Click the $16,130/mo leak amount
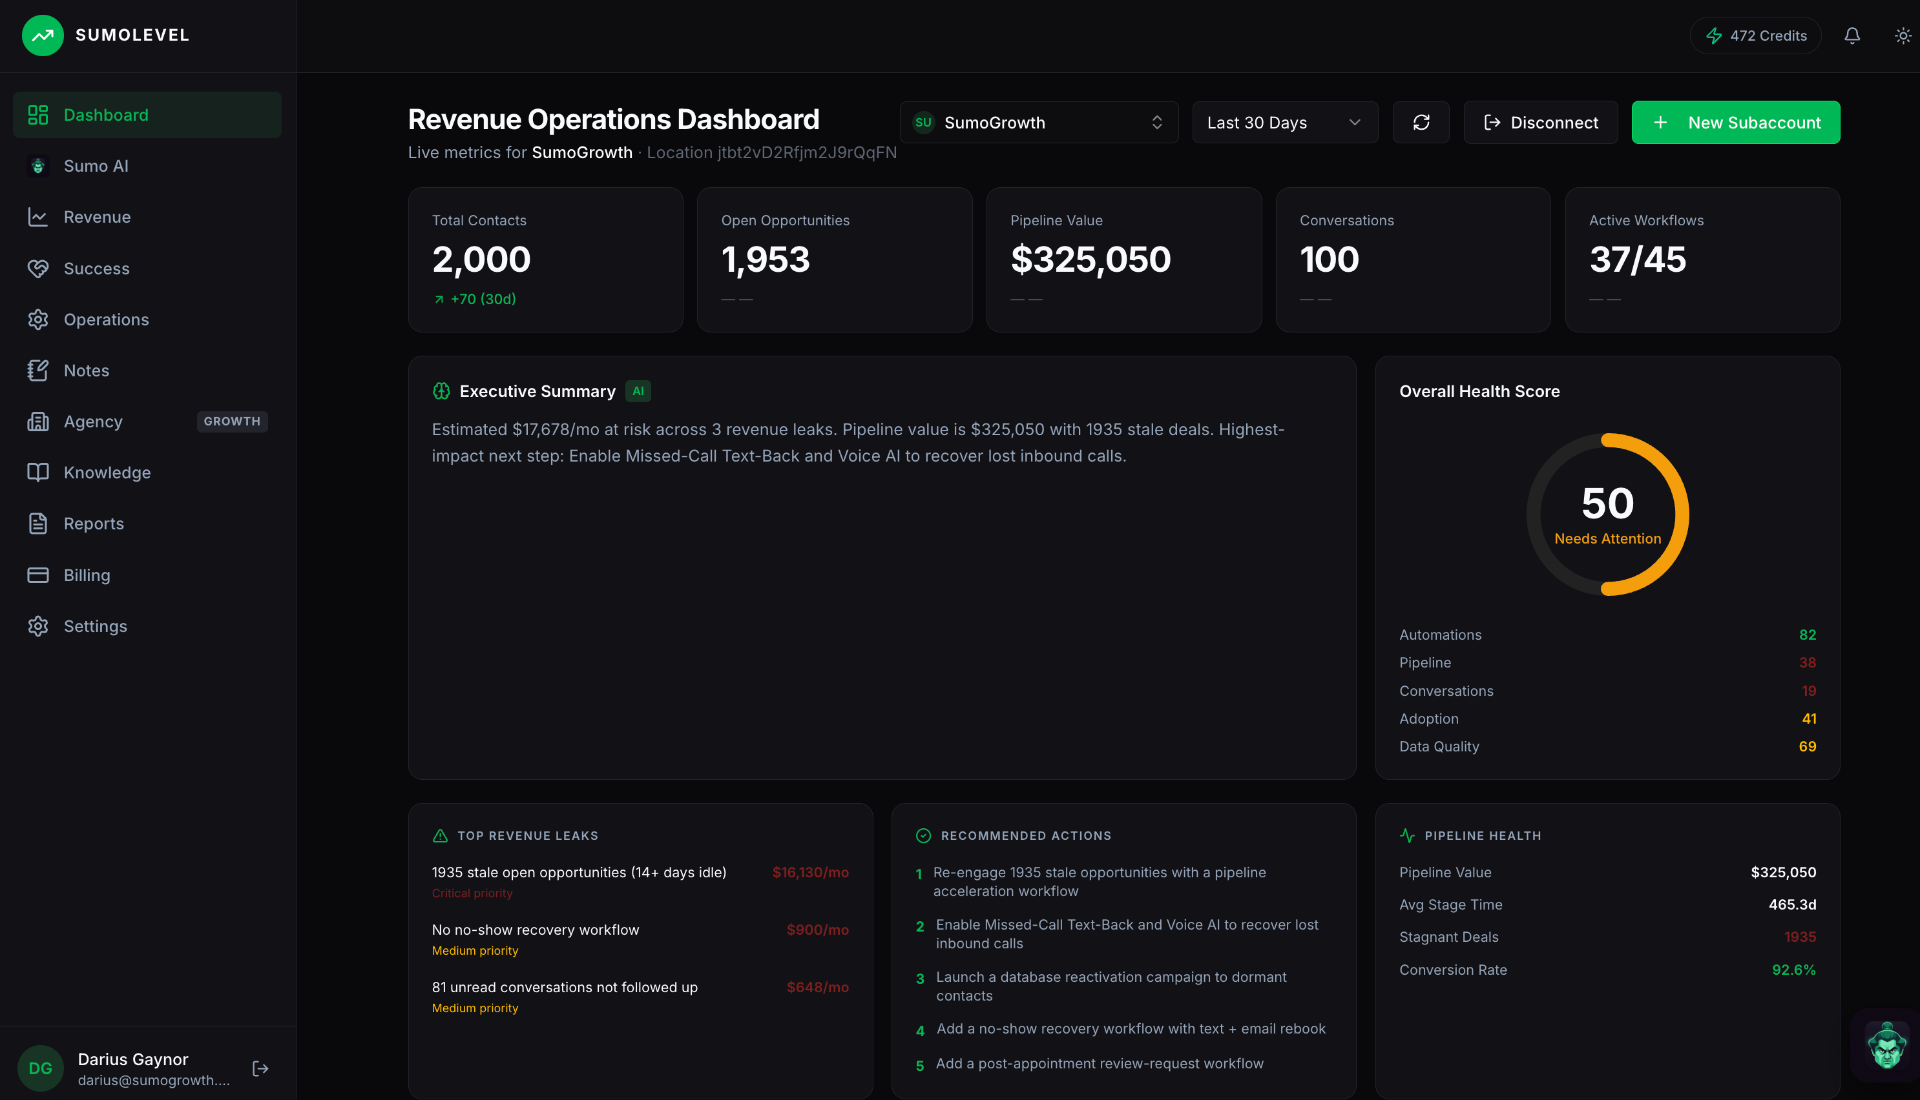1920x1100 pixels. tap(810, 873)
